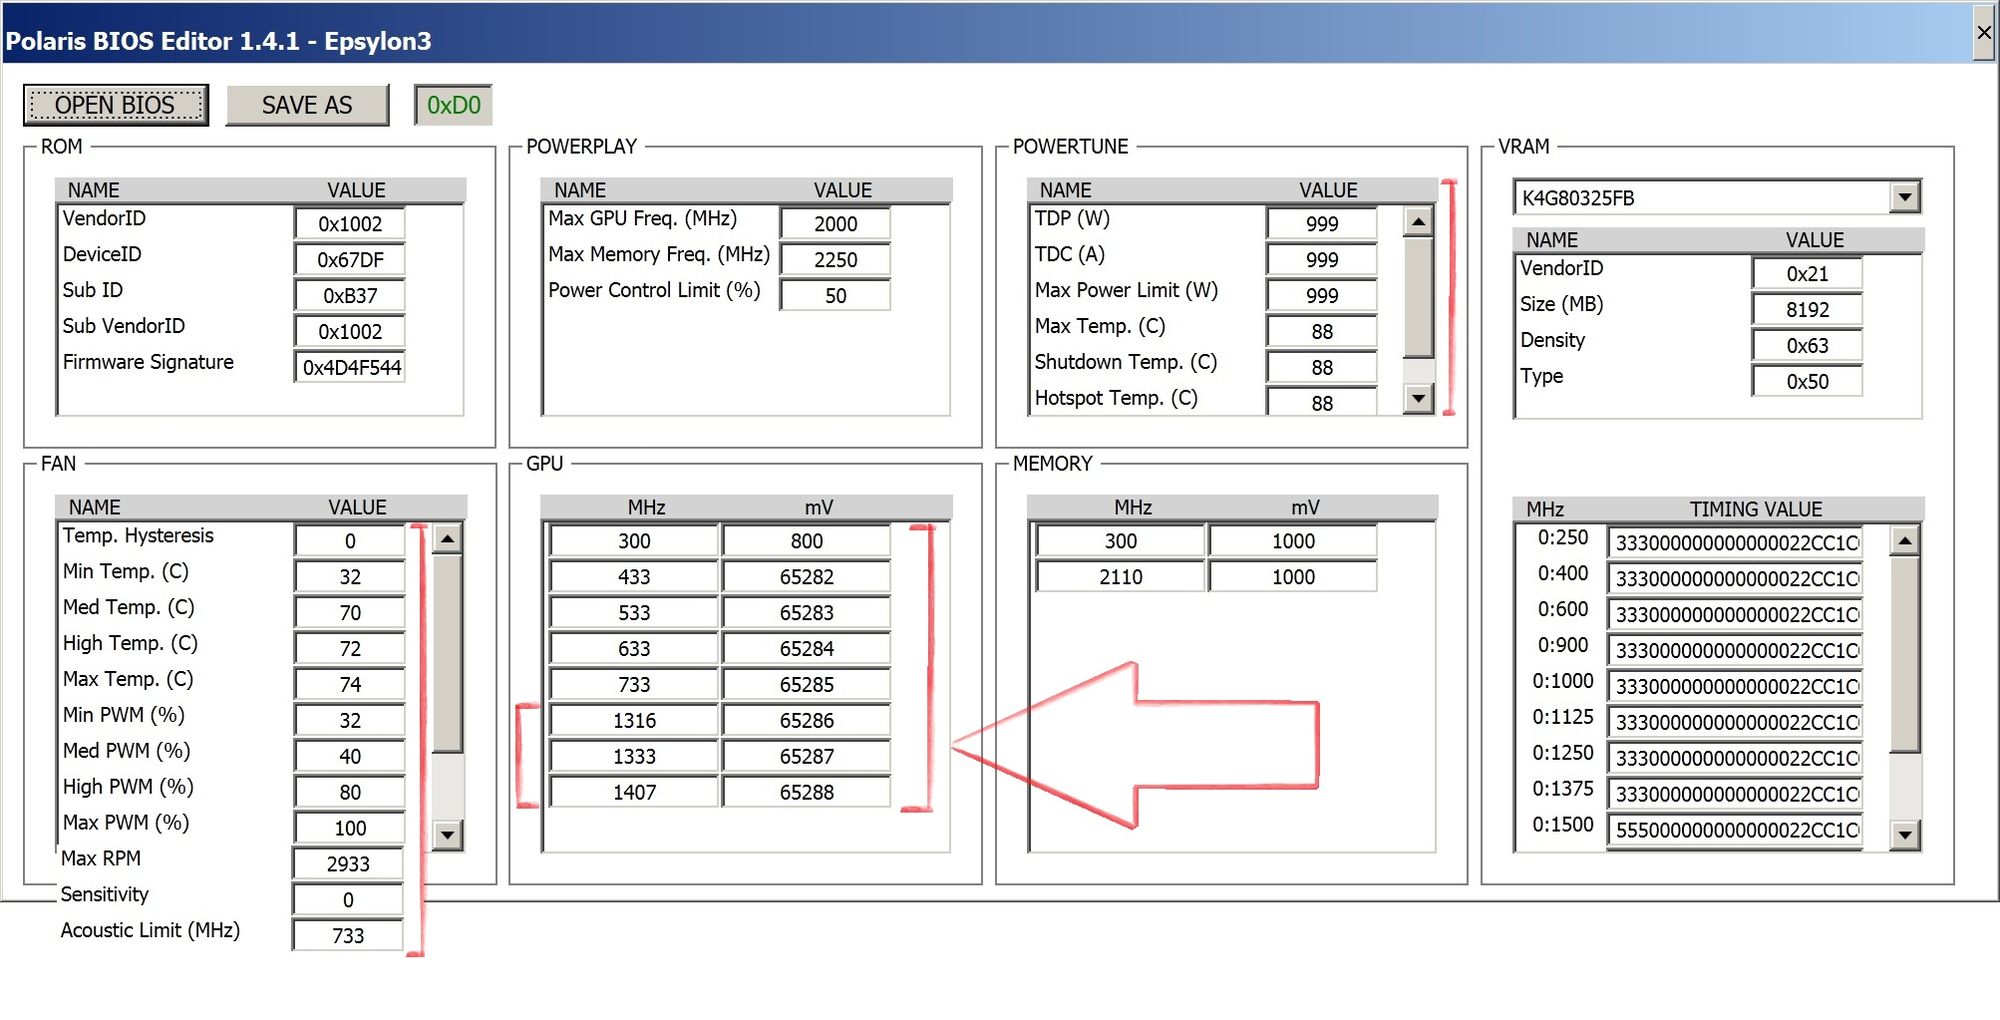Viewport: 2000px width, 1020px height.
Task: Edit GPU clock cell 1333 MHz
Action: [x=634, y=756]
